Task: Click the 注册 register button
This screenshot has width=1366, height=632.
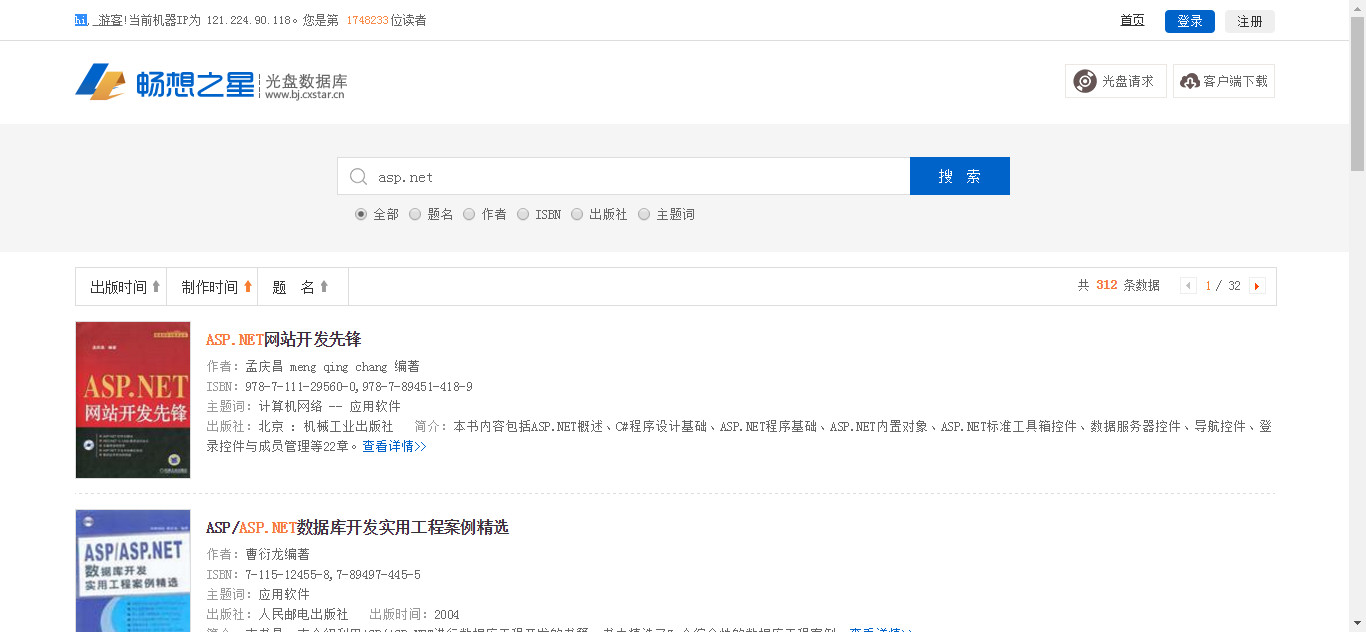Action: tap(1249, 21)
